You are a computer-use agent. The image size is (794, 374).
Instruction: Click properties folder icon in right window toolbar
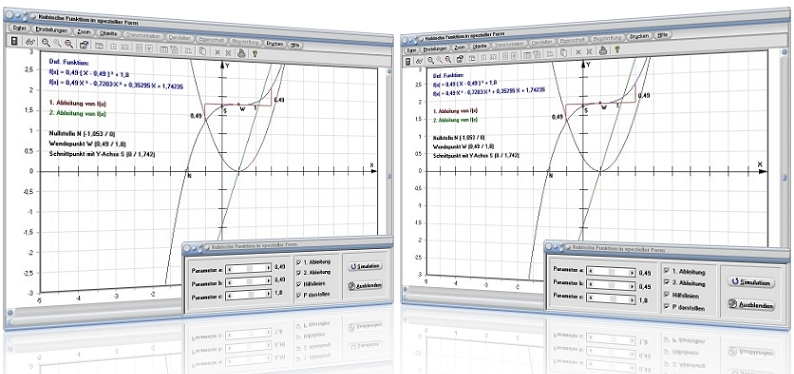(x=460, y=58)
